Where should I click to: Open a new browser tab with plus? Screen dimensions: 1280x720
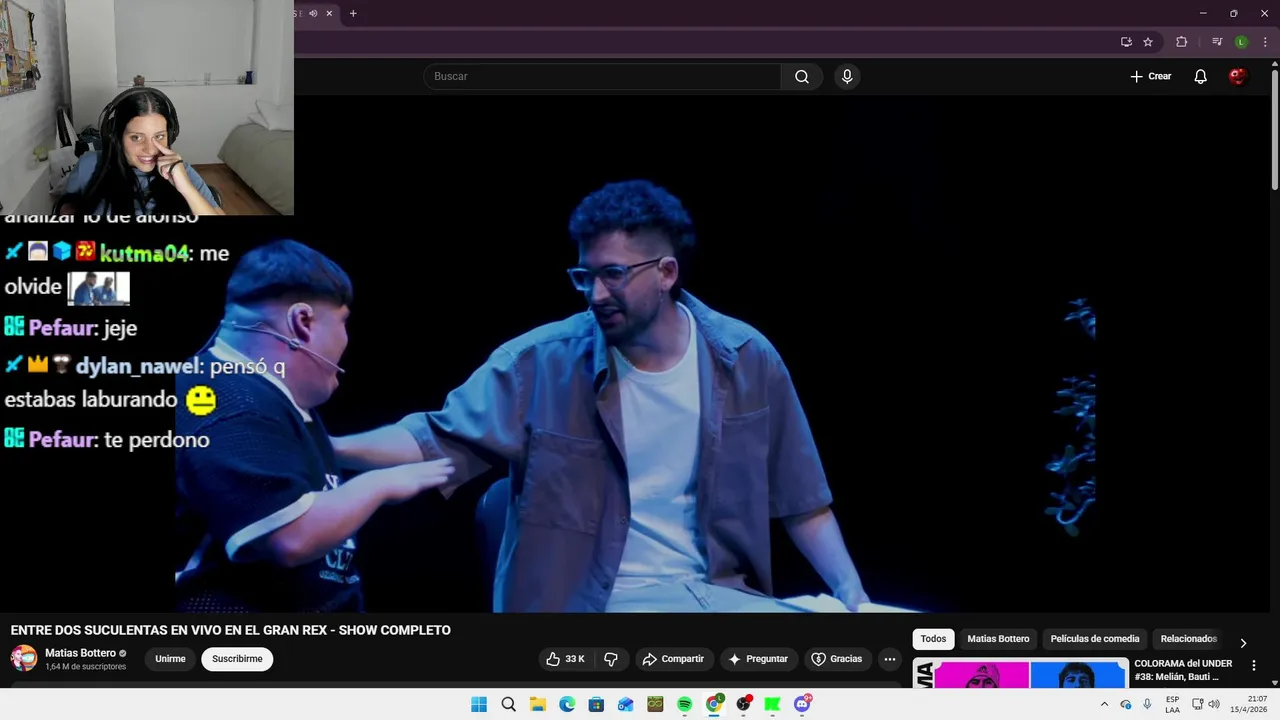(x=353, y=13)
